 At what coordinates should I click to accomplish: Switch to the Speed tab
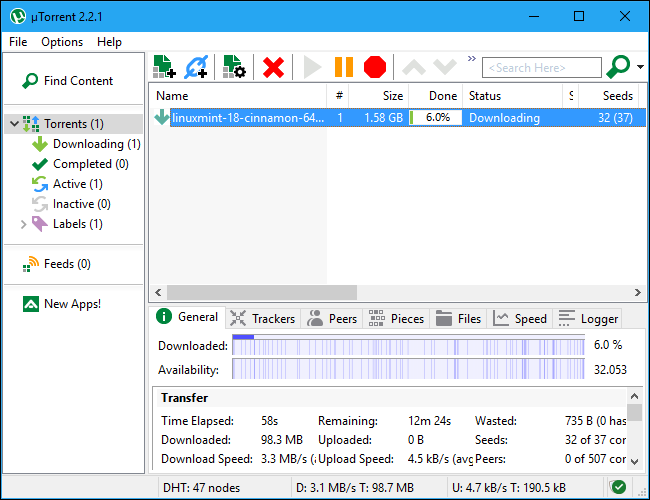click(x=520, y=318)
